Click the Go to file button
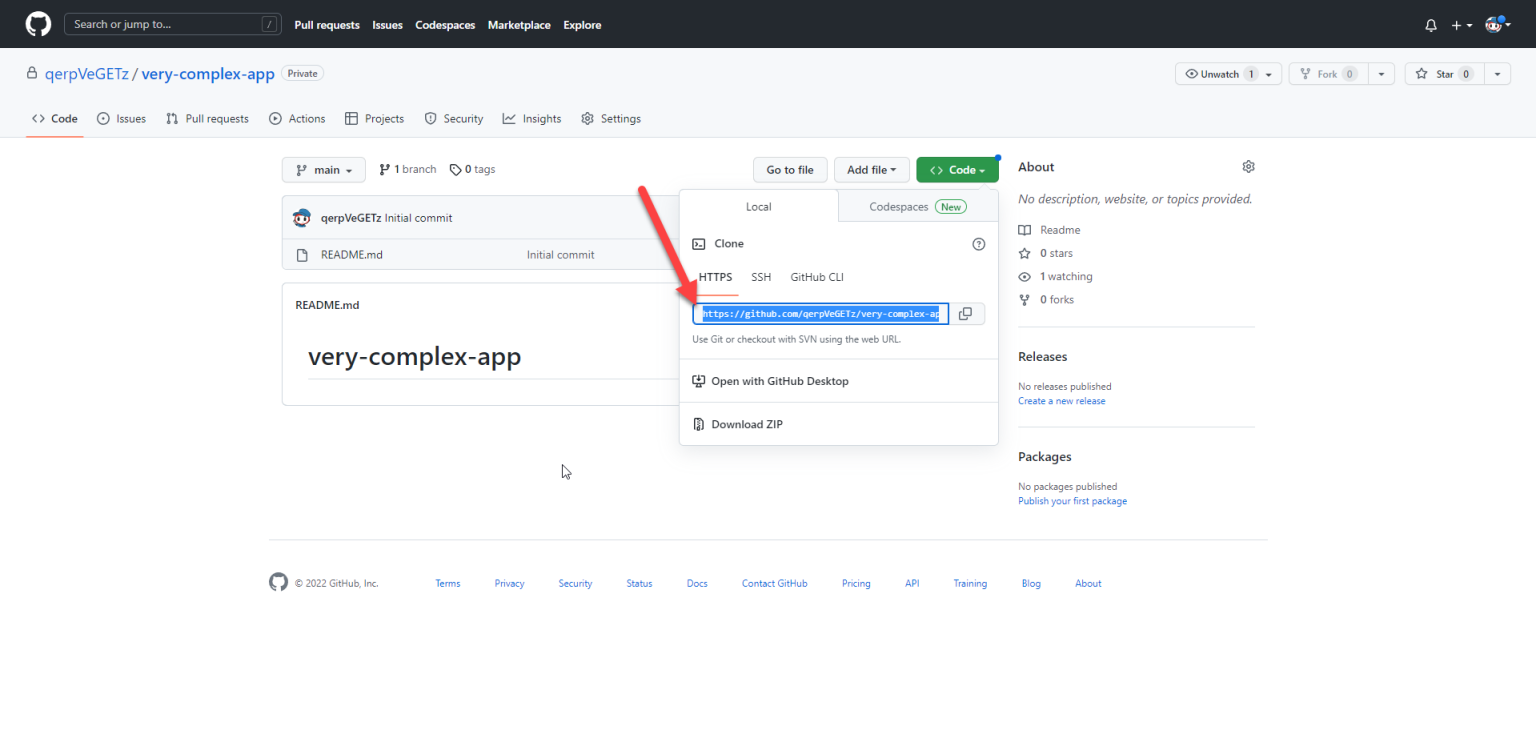The height and width of the screenshot is (750, 1536). (x=790, y=170)
